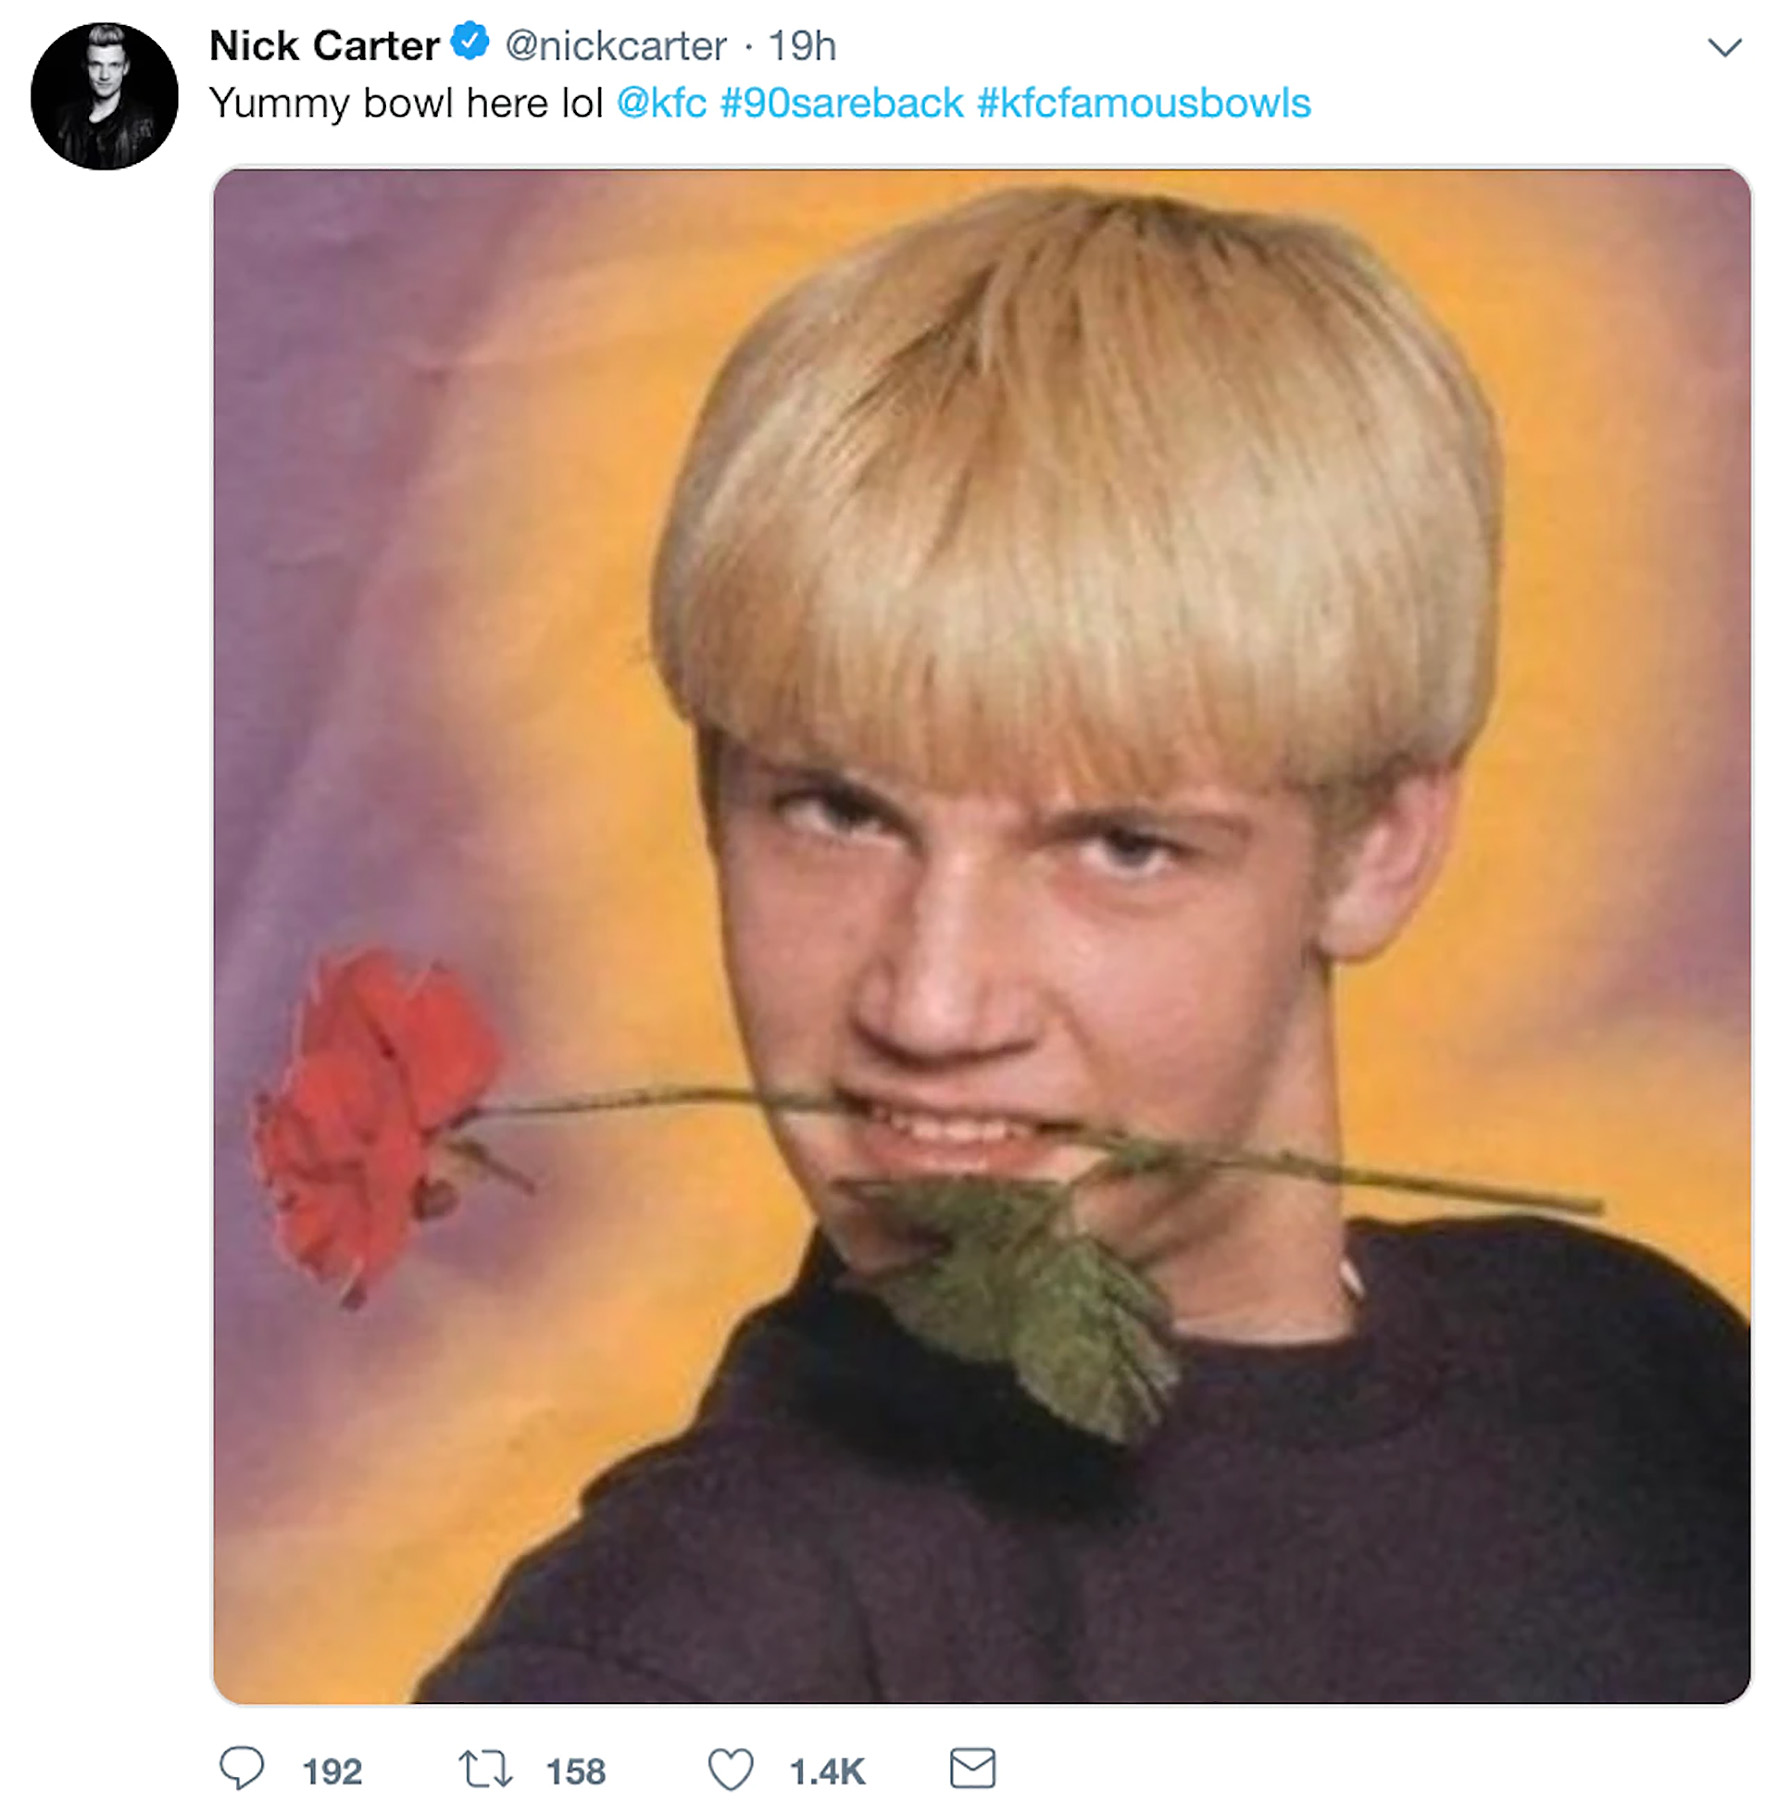Open the #kfcfamousbowls hashtag
Screen dimensions: 1778x1815
click(1143, 103)
